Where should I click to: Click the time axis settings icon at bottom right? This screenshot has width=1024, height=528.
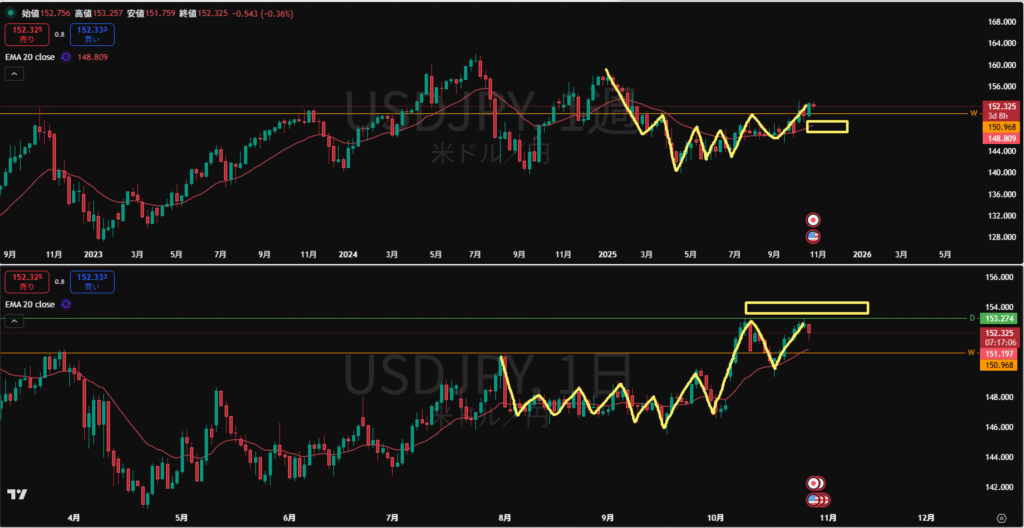point(1001,517)
